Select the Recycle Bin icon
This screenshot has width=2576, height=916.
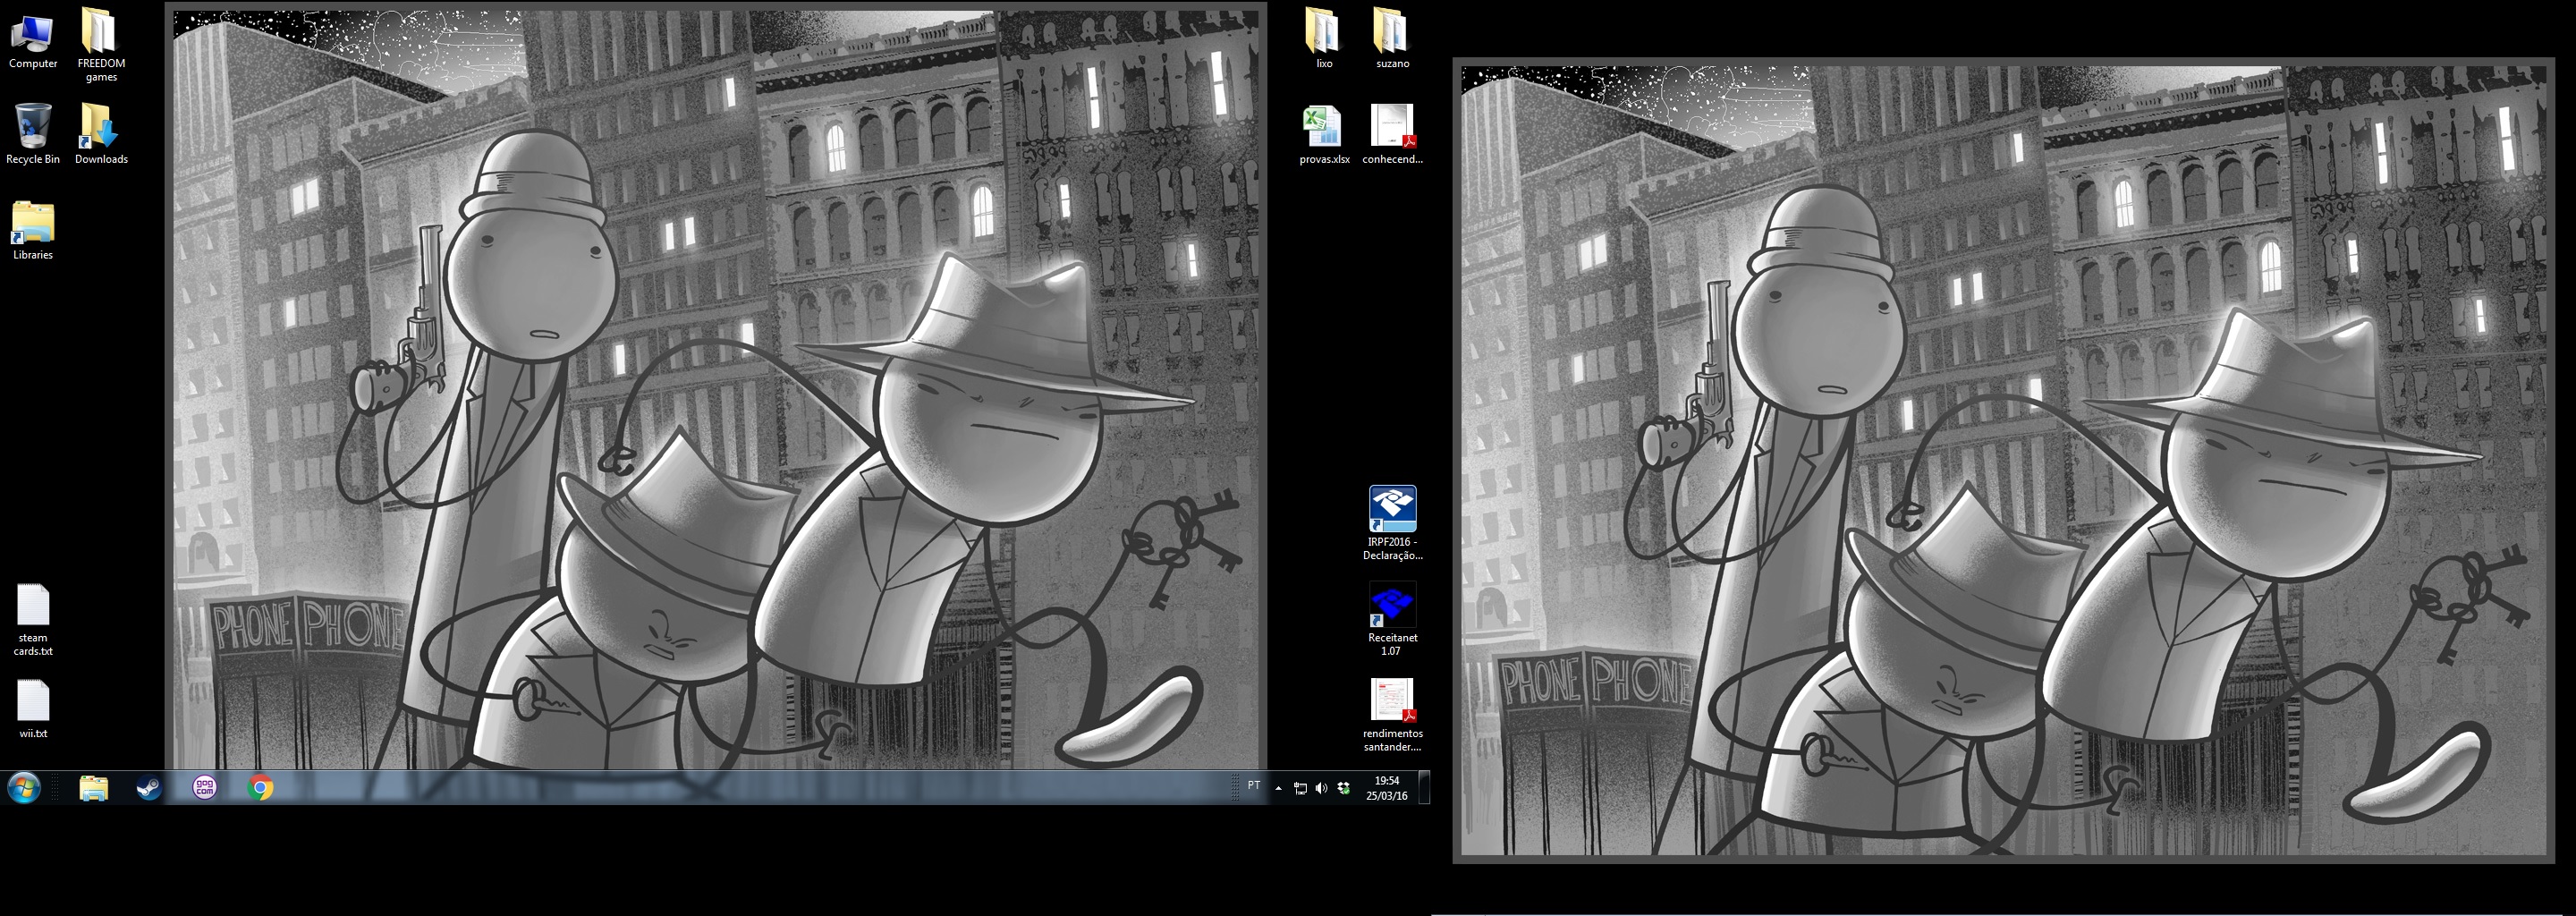[32, 134]
